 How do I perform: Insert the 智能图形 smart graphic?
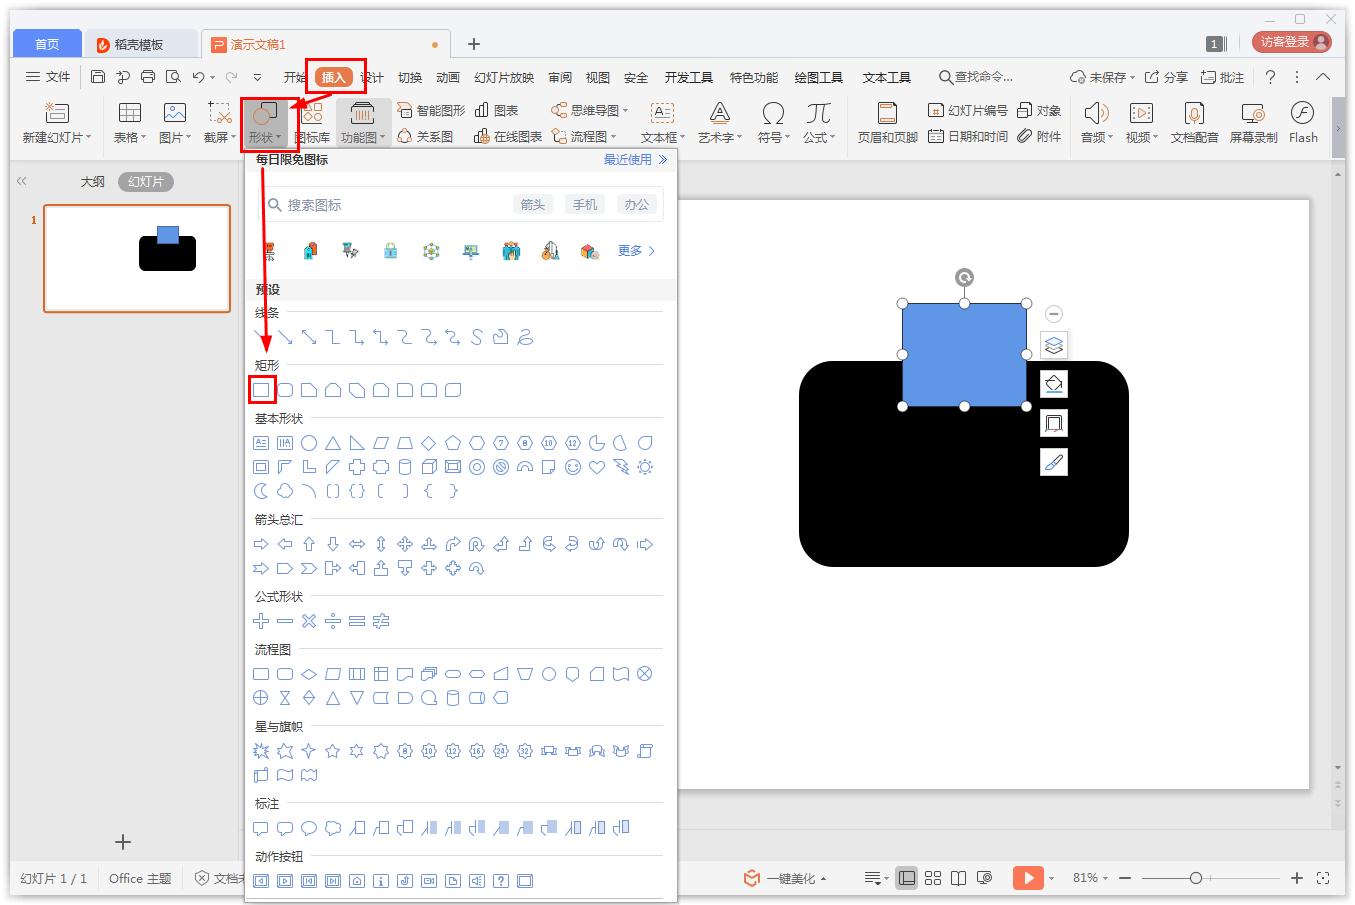tap(431, 110)
